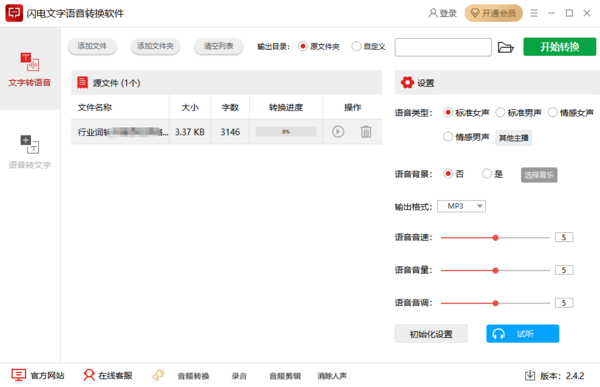The width and height of the screenshot is (600, 387).
Task: Set 语音背景 to 否
Action: click(x=453, y=174)
